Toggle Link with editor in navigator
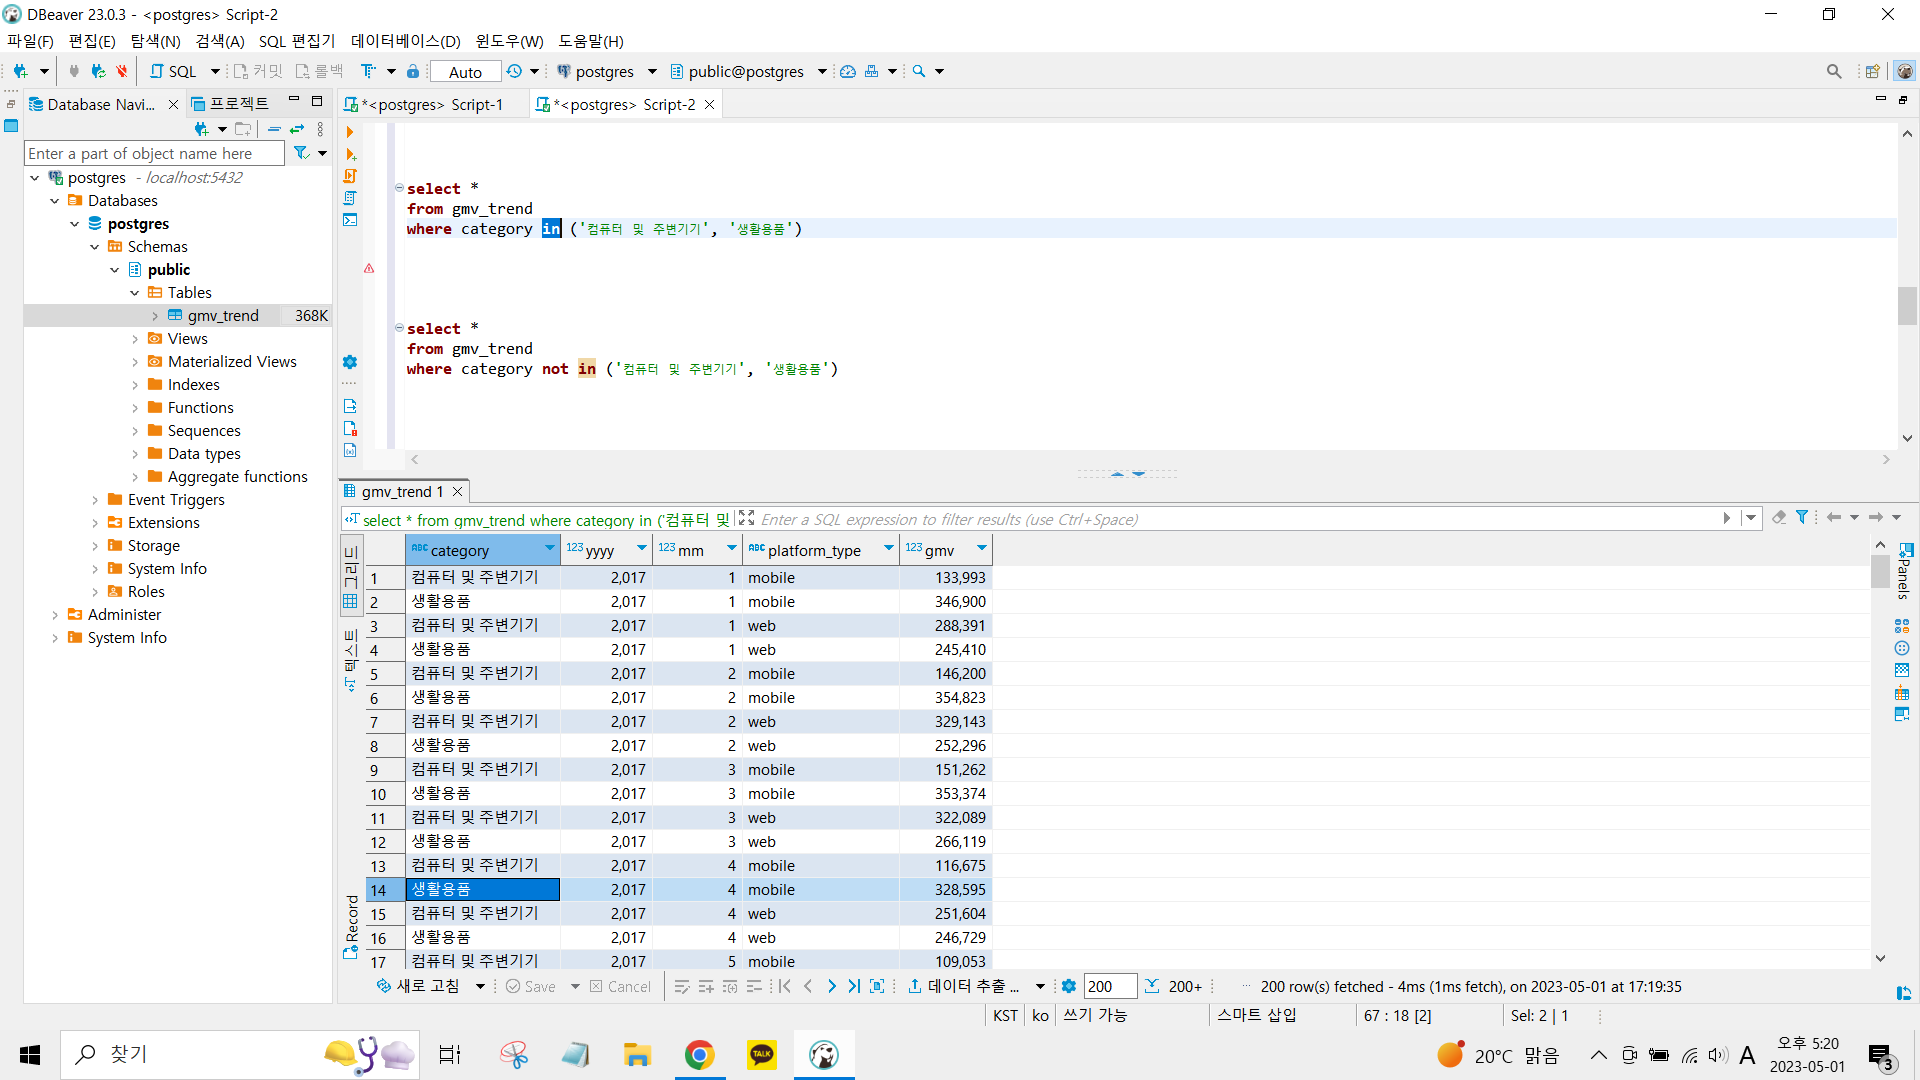 pyautogui.click(x=297, y=129)
